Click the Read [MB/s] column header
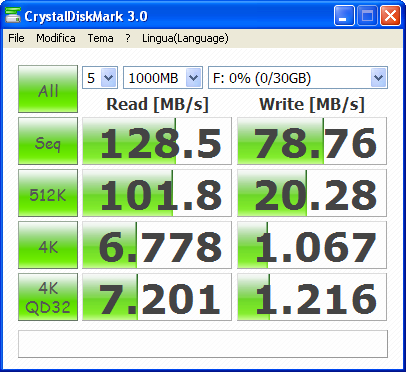Viewport: 406px width, 372px height. point(157,104)
